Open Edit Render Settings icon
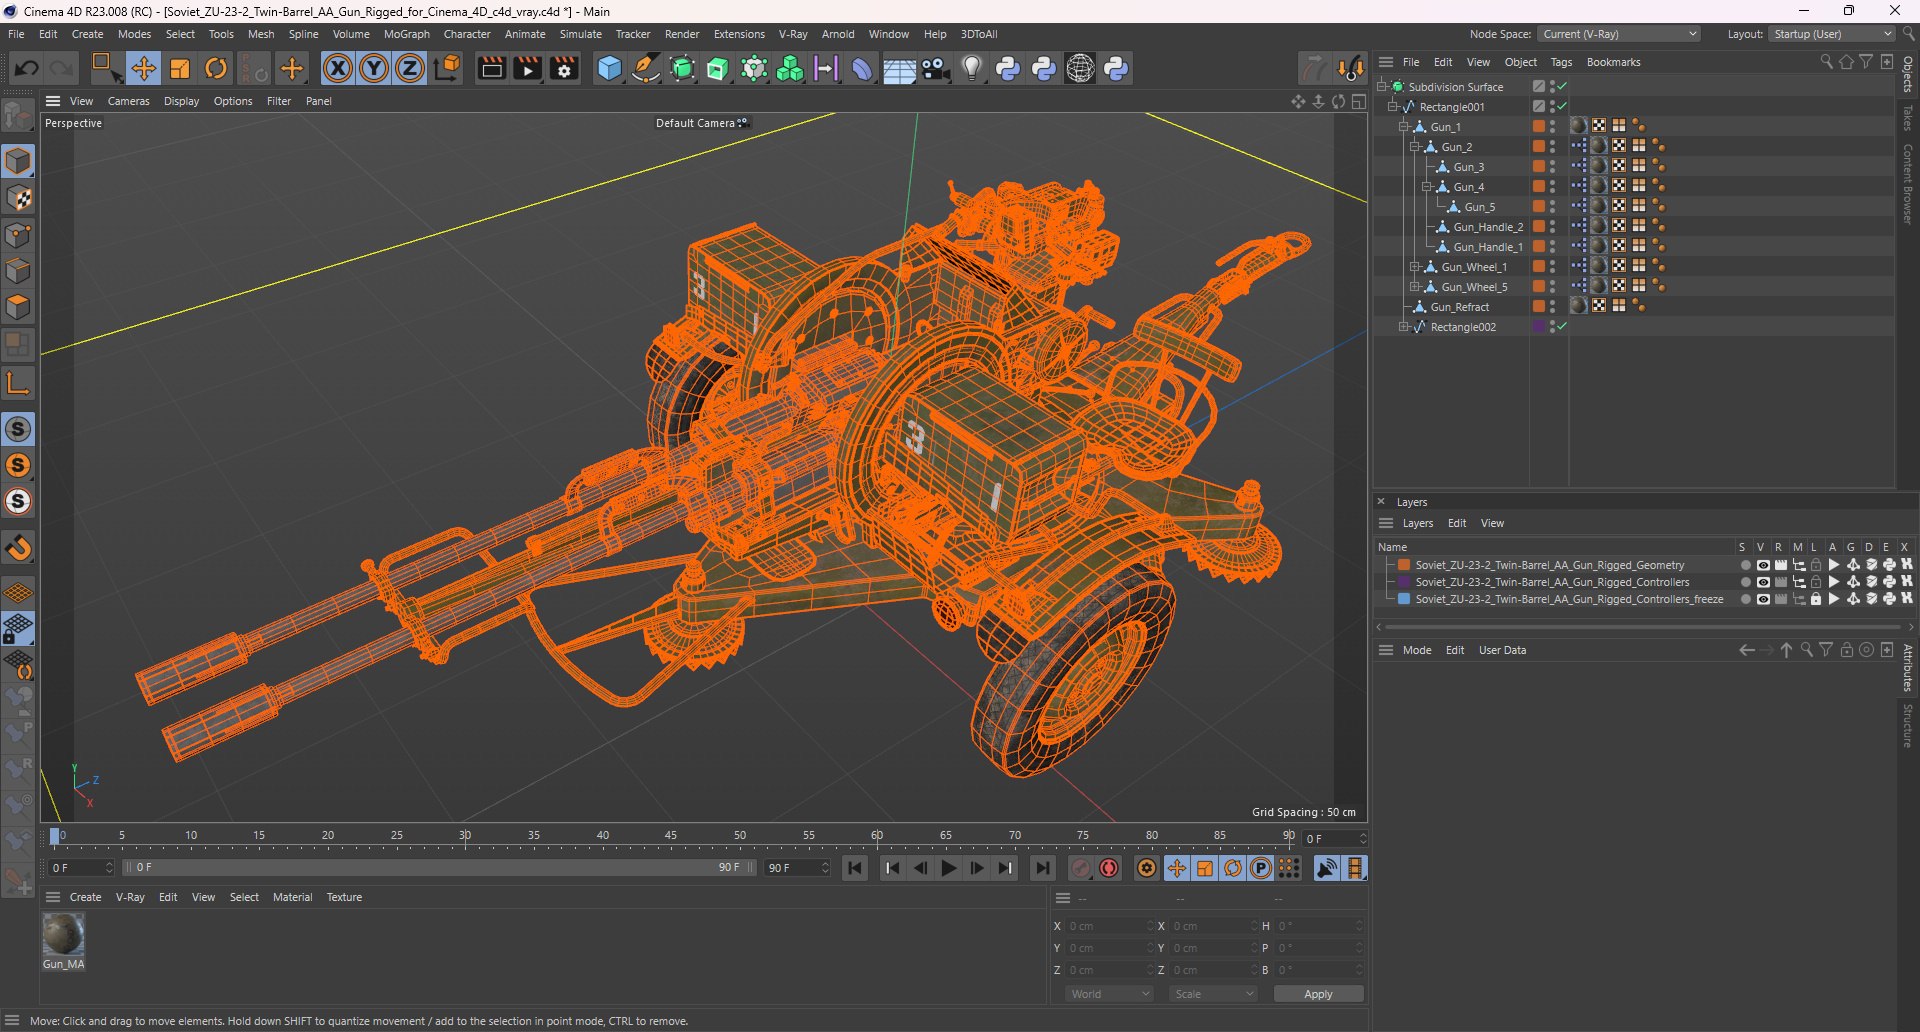This screenshot has height=1032, width=1920. [x=564, y=68]
